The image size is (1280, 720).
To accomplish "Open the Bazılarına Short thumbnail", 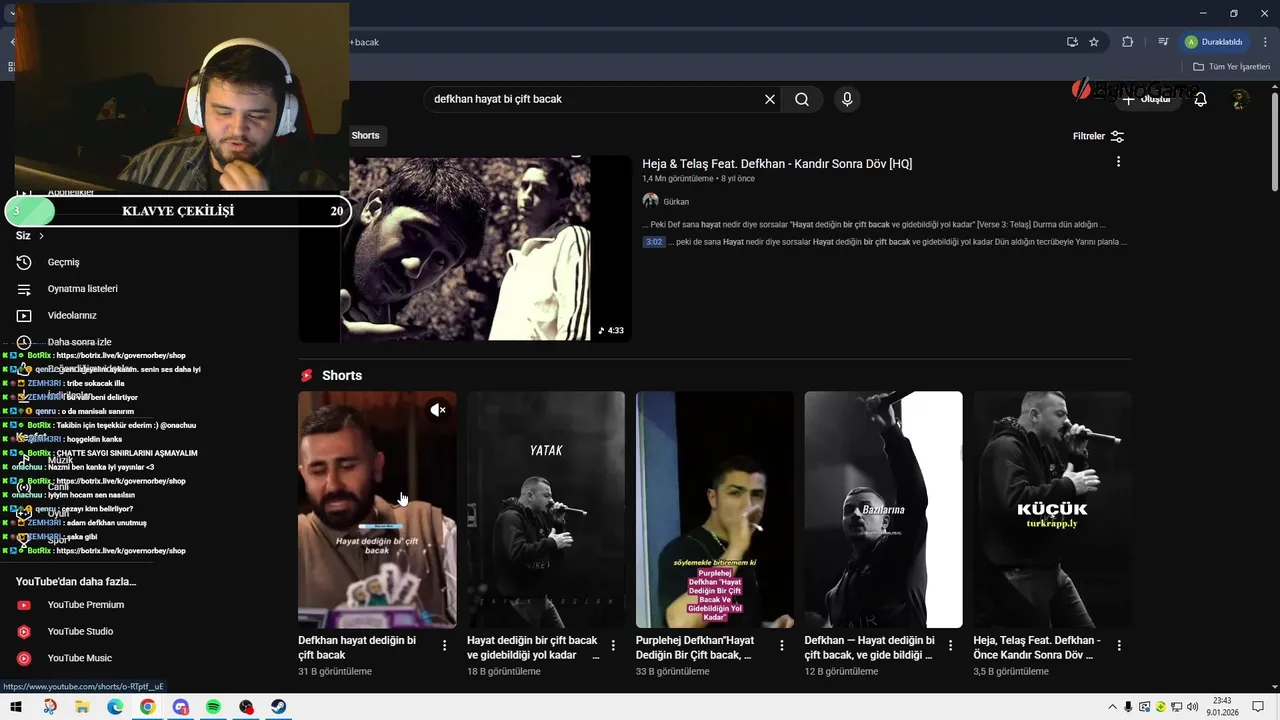I will (883, 509).
